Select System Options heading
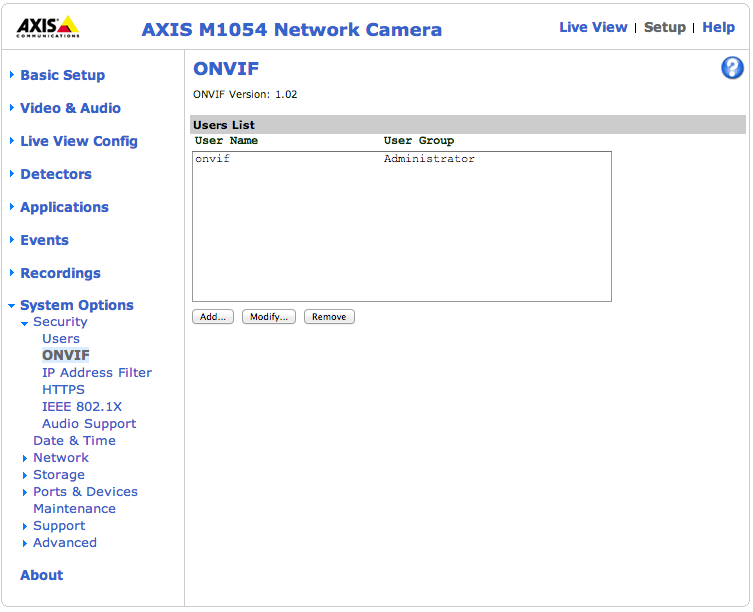 (77, 305)
